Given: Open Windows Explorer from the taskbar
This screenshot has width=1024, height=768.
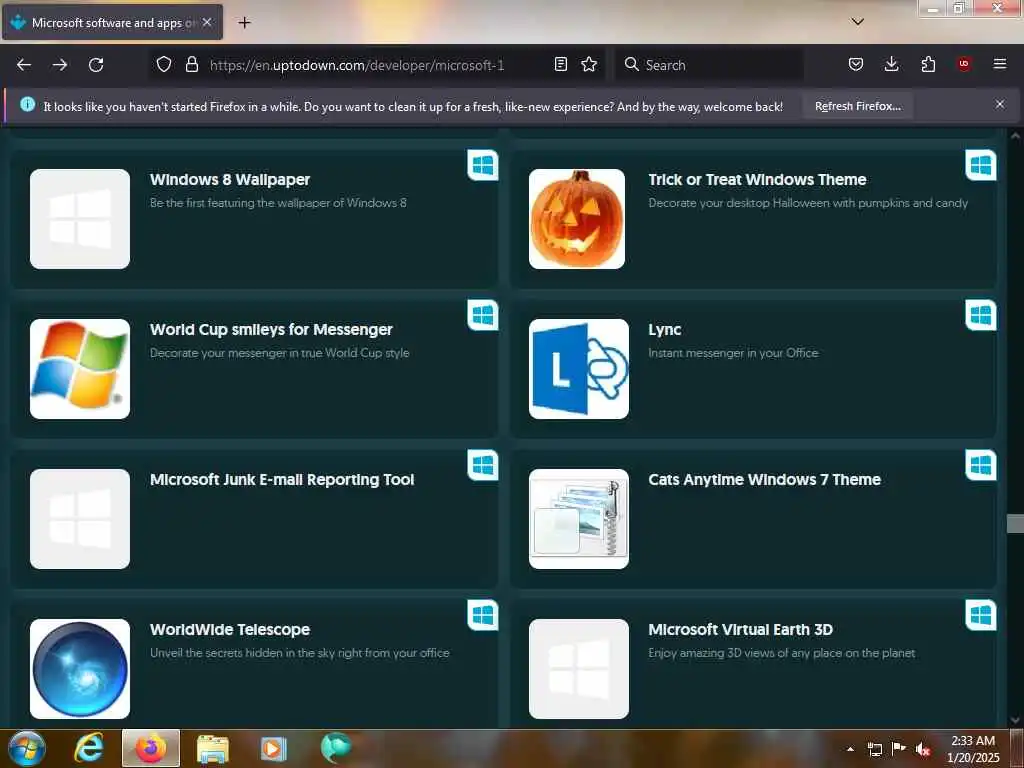Looking at the screenshot, I should (212, 749).
